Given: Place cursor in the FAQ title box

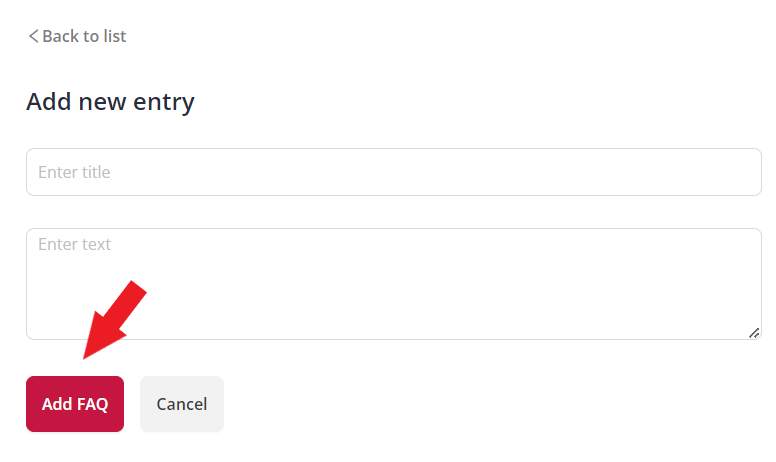Looking at the screenshot, I should point(394,172).
